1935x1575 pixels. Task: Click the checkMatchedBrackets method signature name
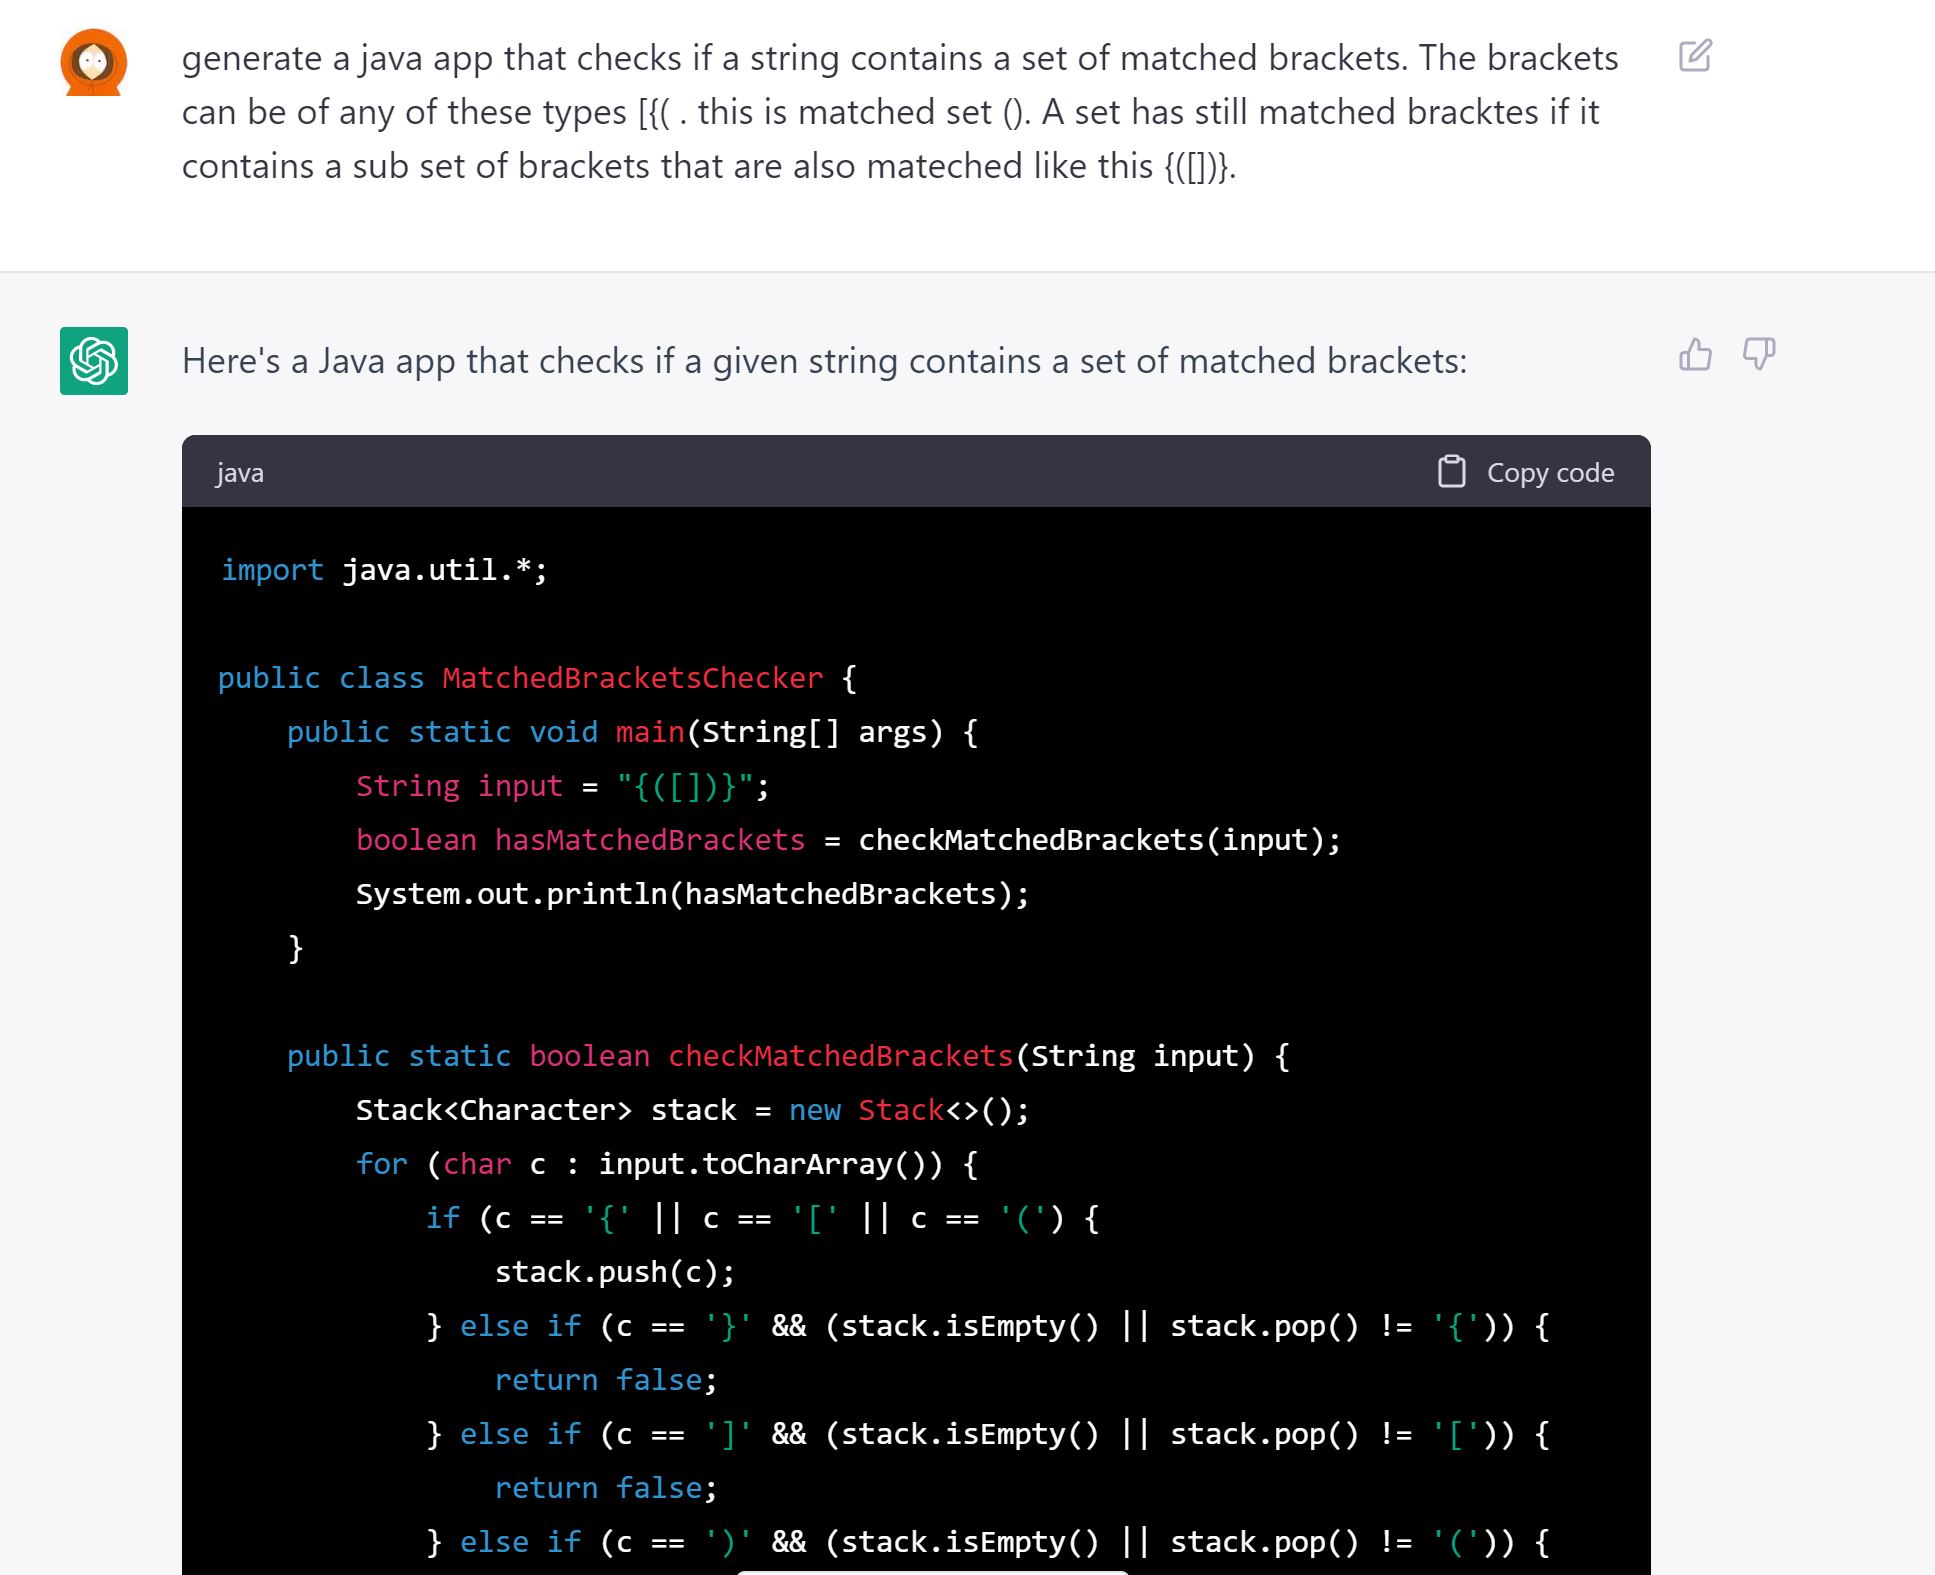(840, 1056)
